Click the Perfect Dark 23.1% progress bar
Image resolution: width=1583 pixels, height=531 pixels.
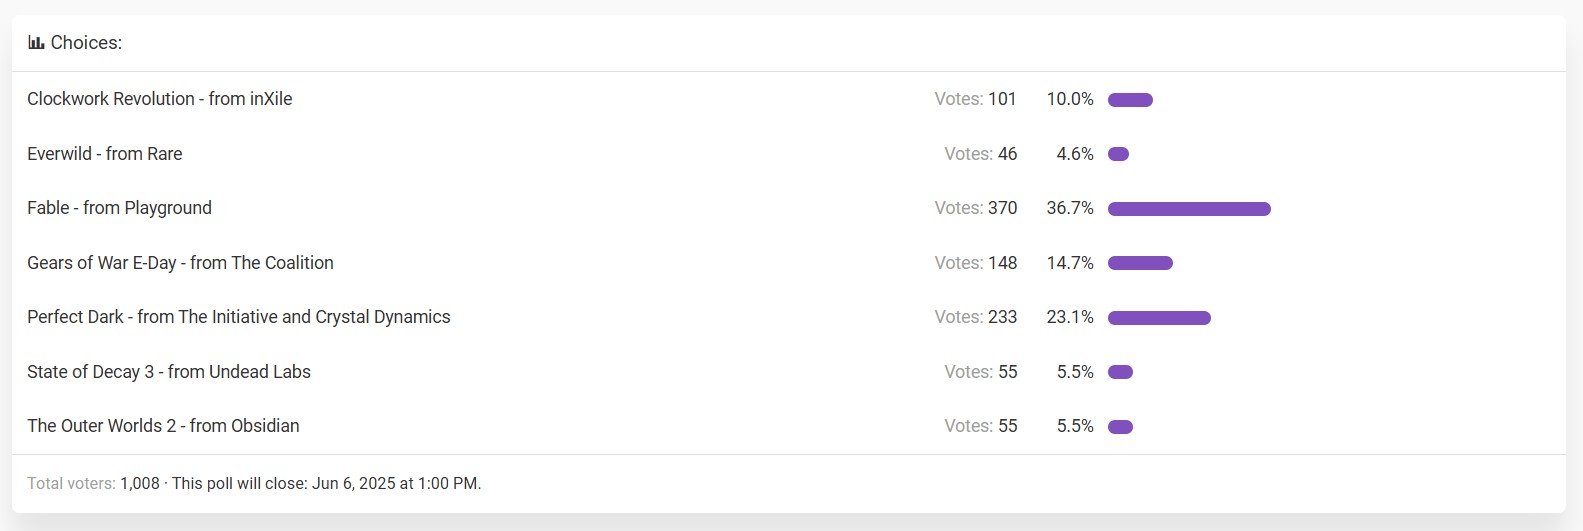click(1159, 318)
